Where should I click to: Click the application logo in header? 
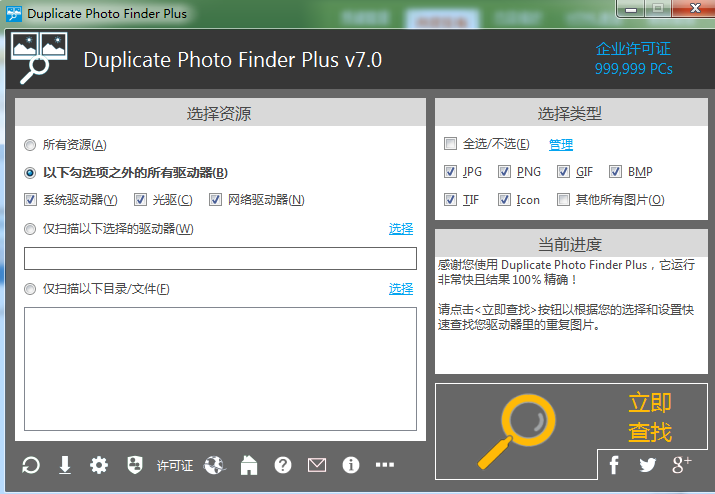39,57
